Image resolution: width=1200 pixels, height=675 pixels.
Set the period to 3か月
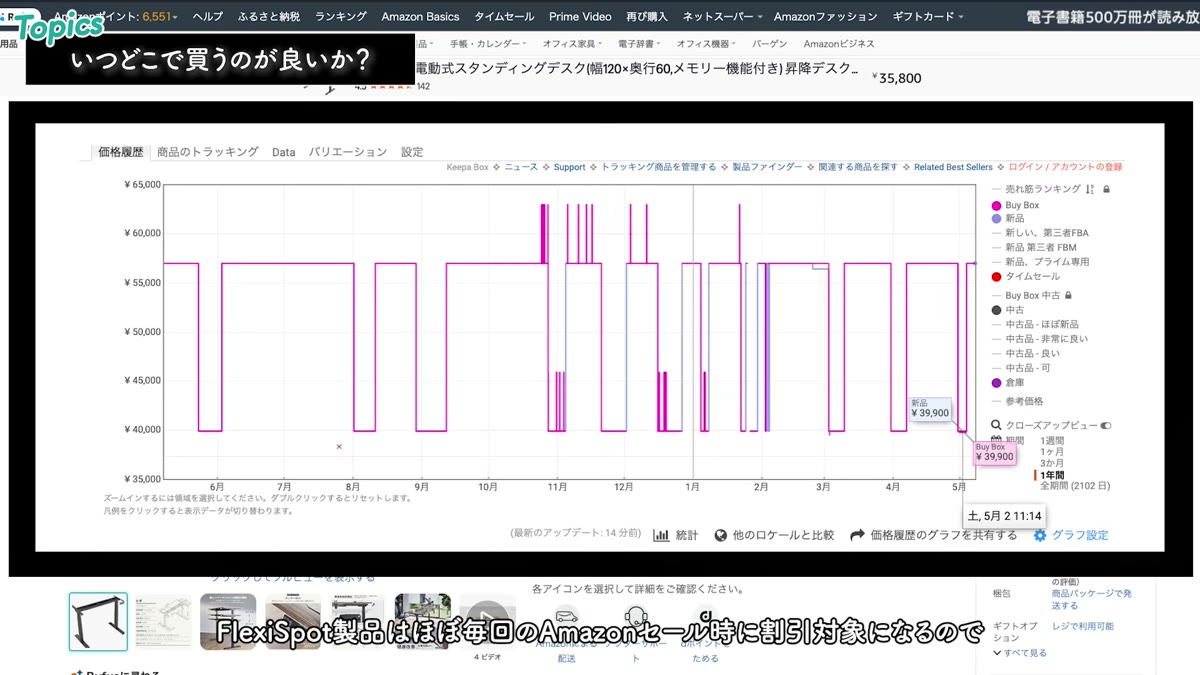click(x=1052, y=463)
